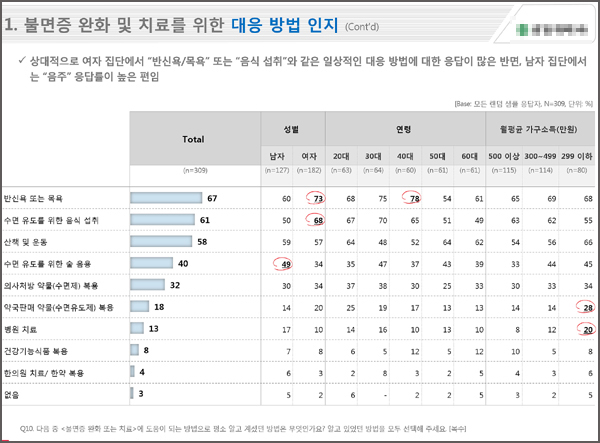
Task: Select the 연령 column group header
Action: [405, 129]
